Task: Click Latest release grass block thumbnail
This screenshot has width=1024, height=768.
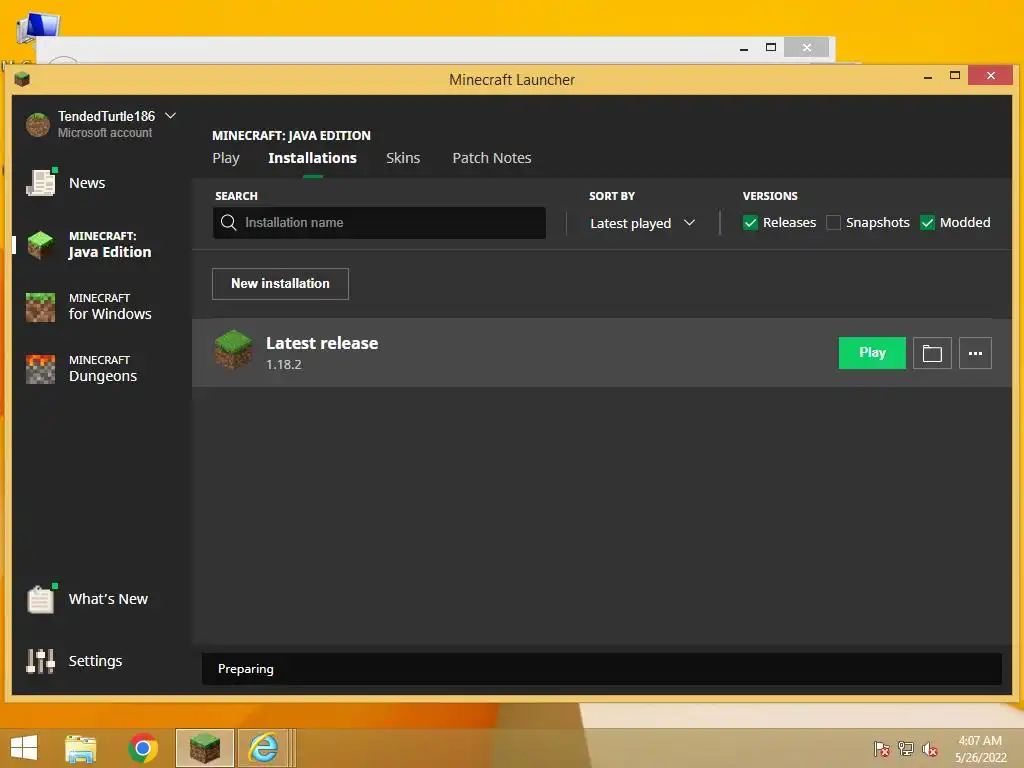Action: tap(233, 349)
